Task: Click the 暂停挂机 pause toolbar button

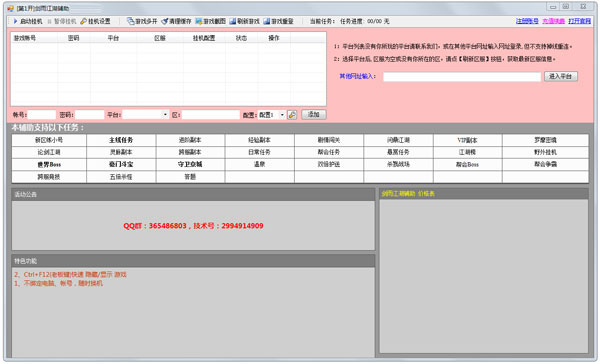Action: tap(62, 21)
